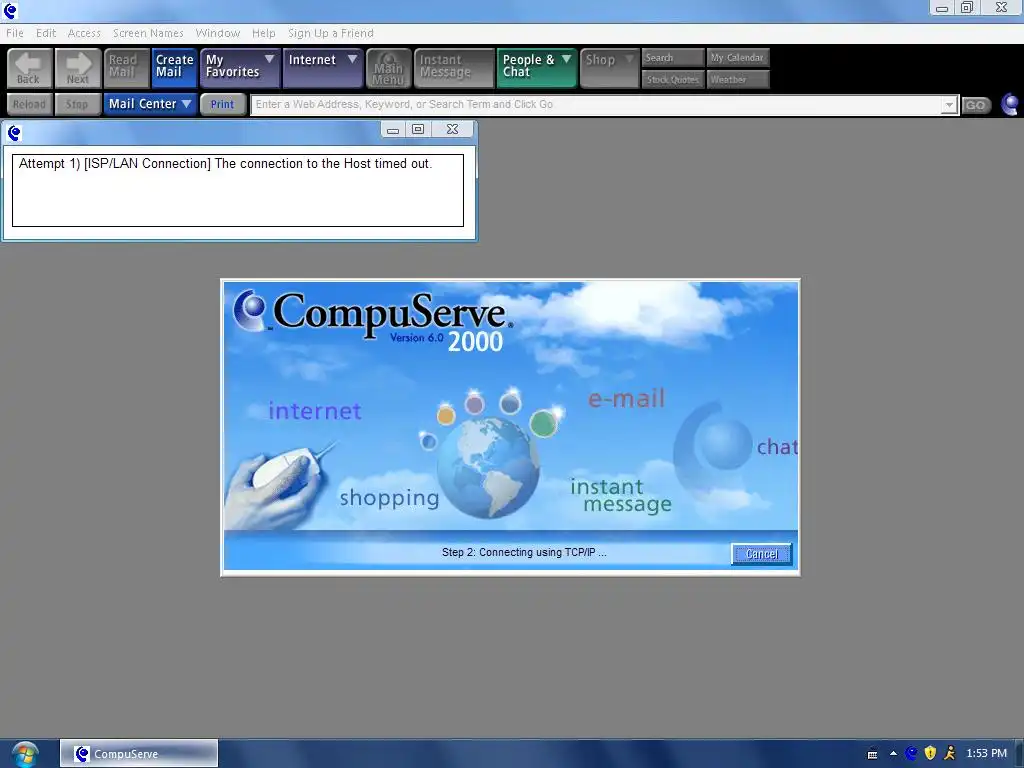
Task: Click the Print button
Action: 223,104
